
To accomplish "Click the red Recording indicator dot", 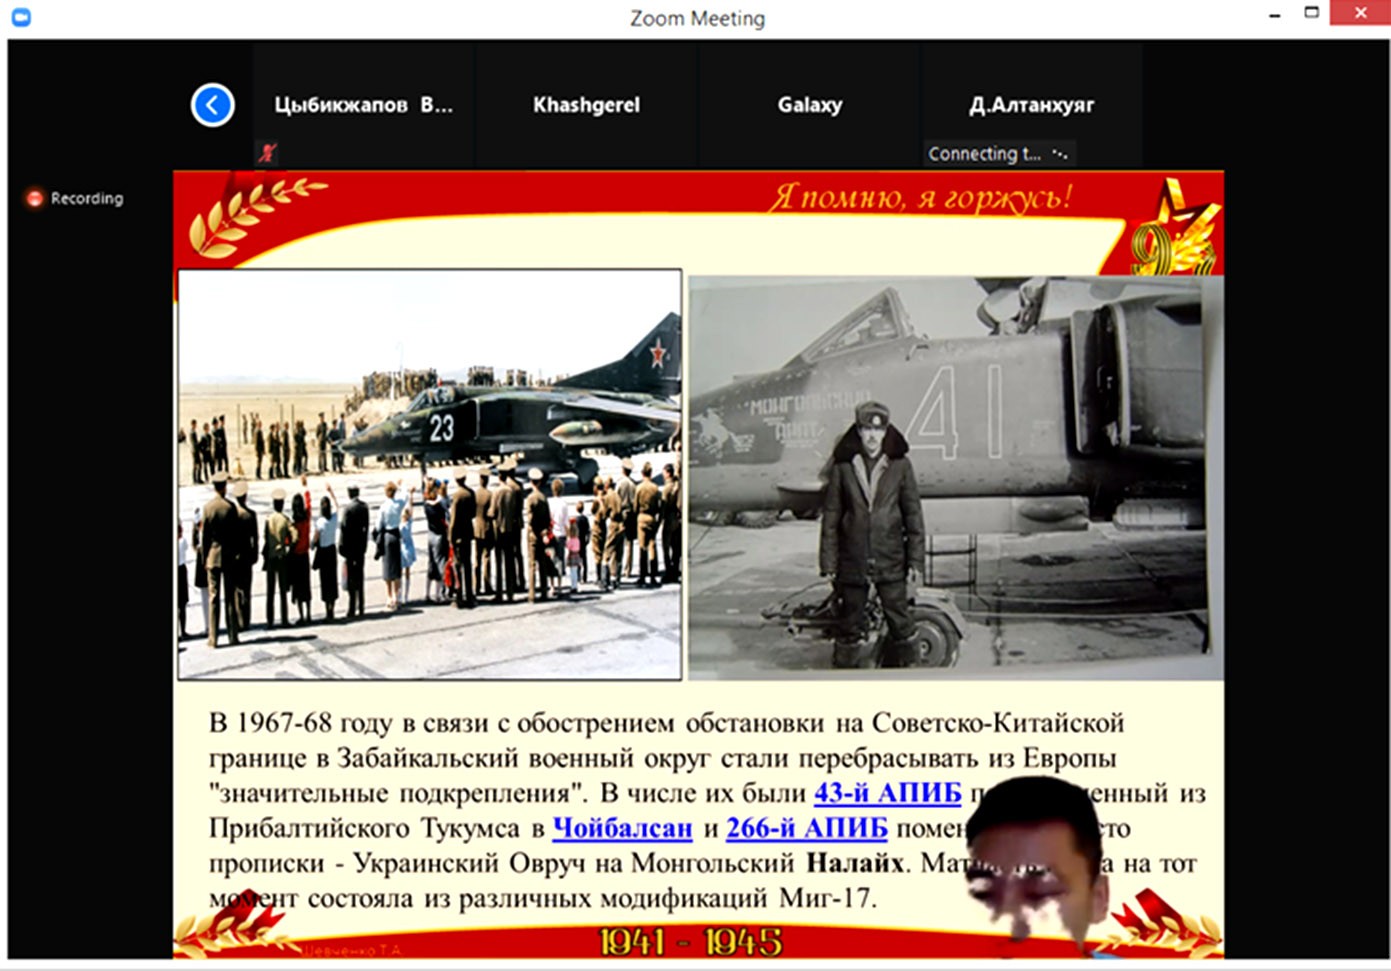I will [35, 198].
